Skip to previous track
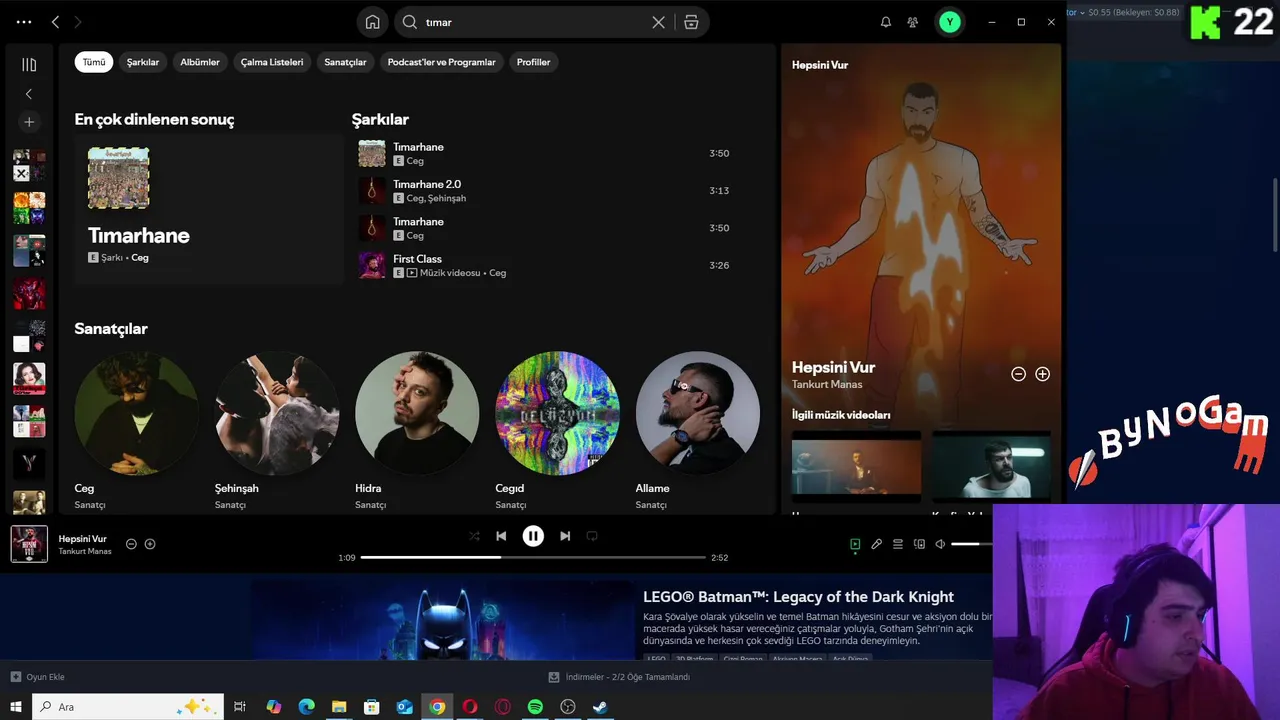 (x=501, y=536)
